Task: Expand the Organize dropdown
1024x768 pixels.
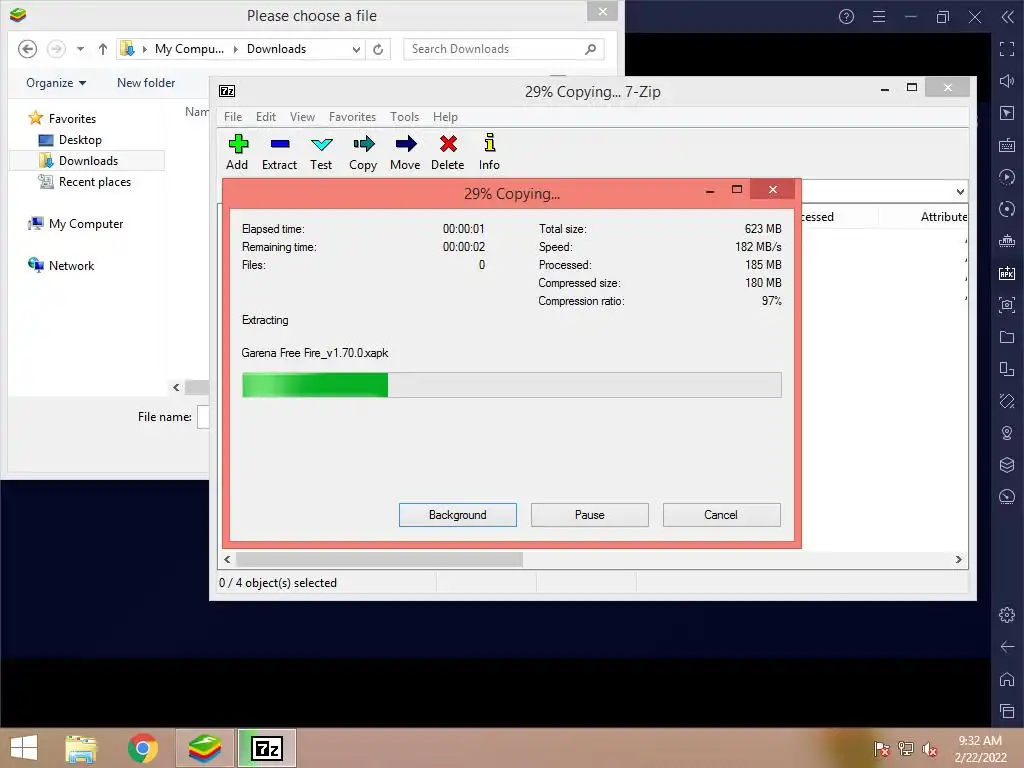Action: [56, 83]
